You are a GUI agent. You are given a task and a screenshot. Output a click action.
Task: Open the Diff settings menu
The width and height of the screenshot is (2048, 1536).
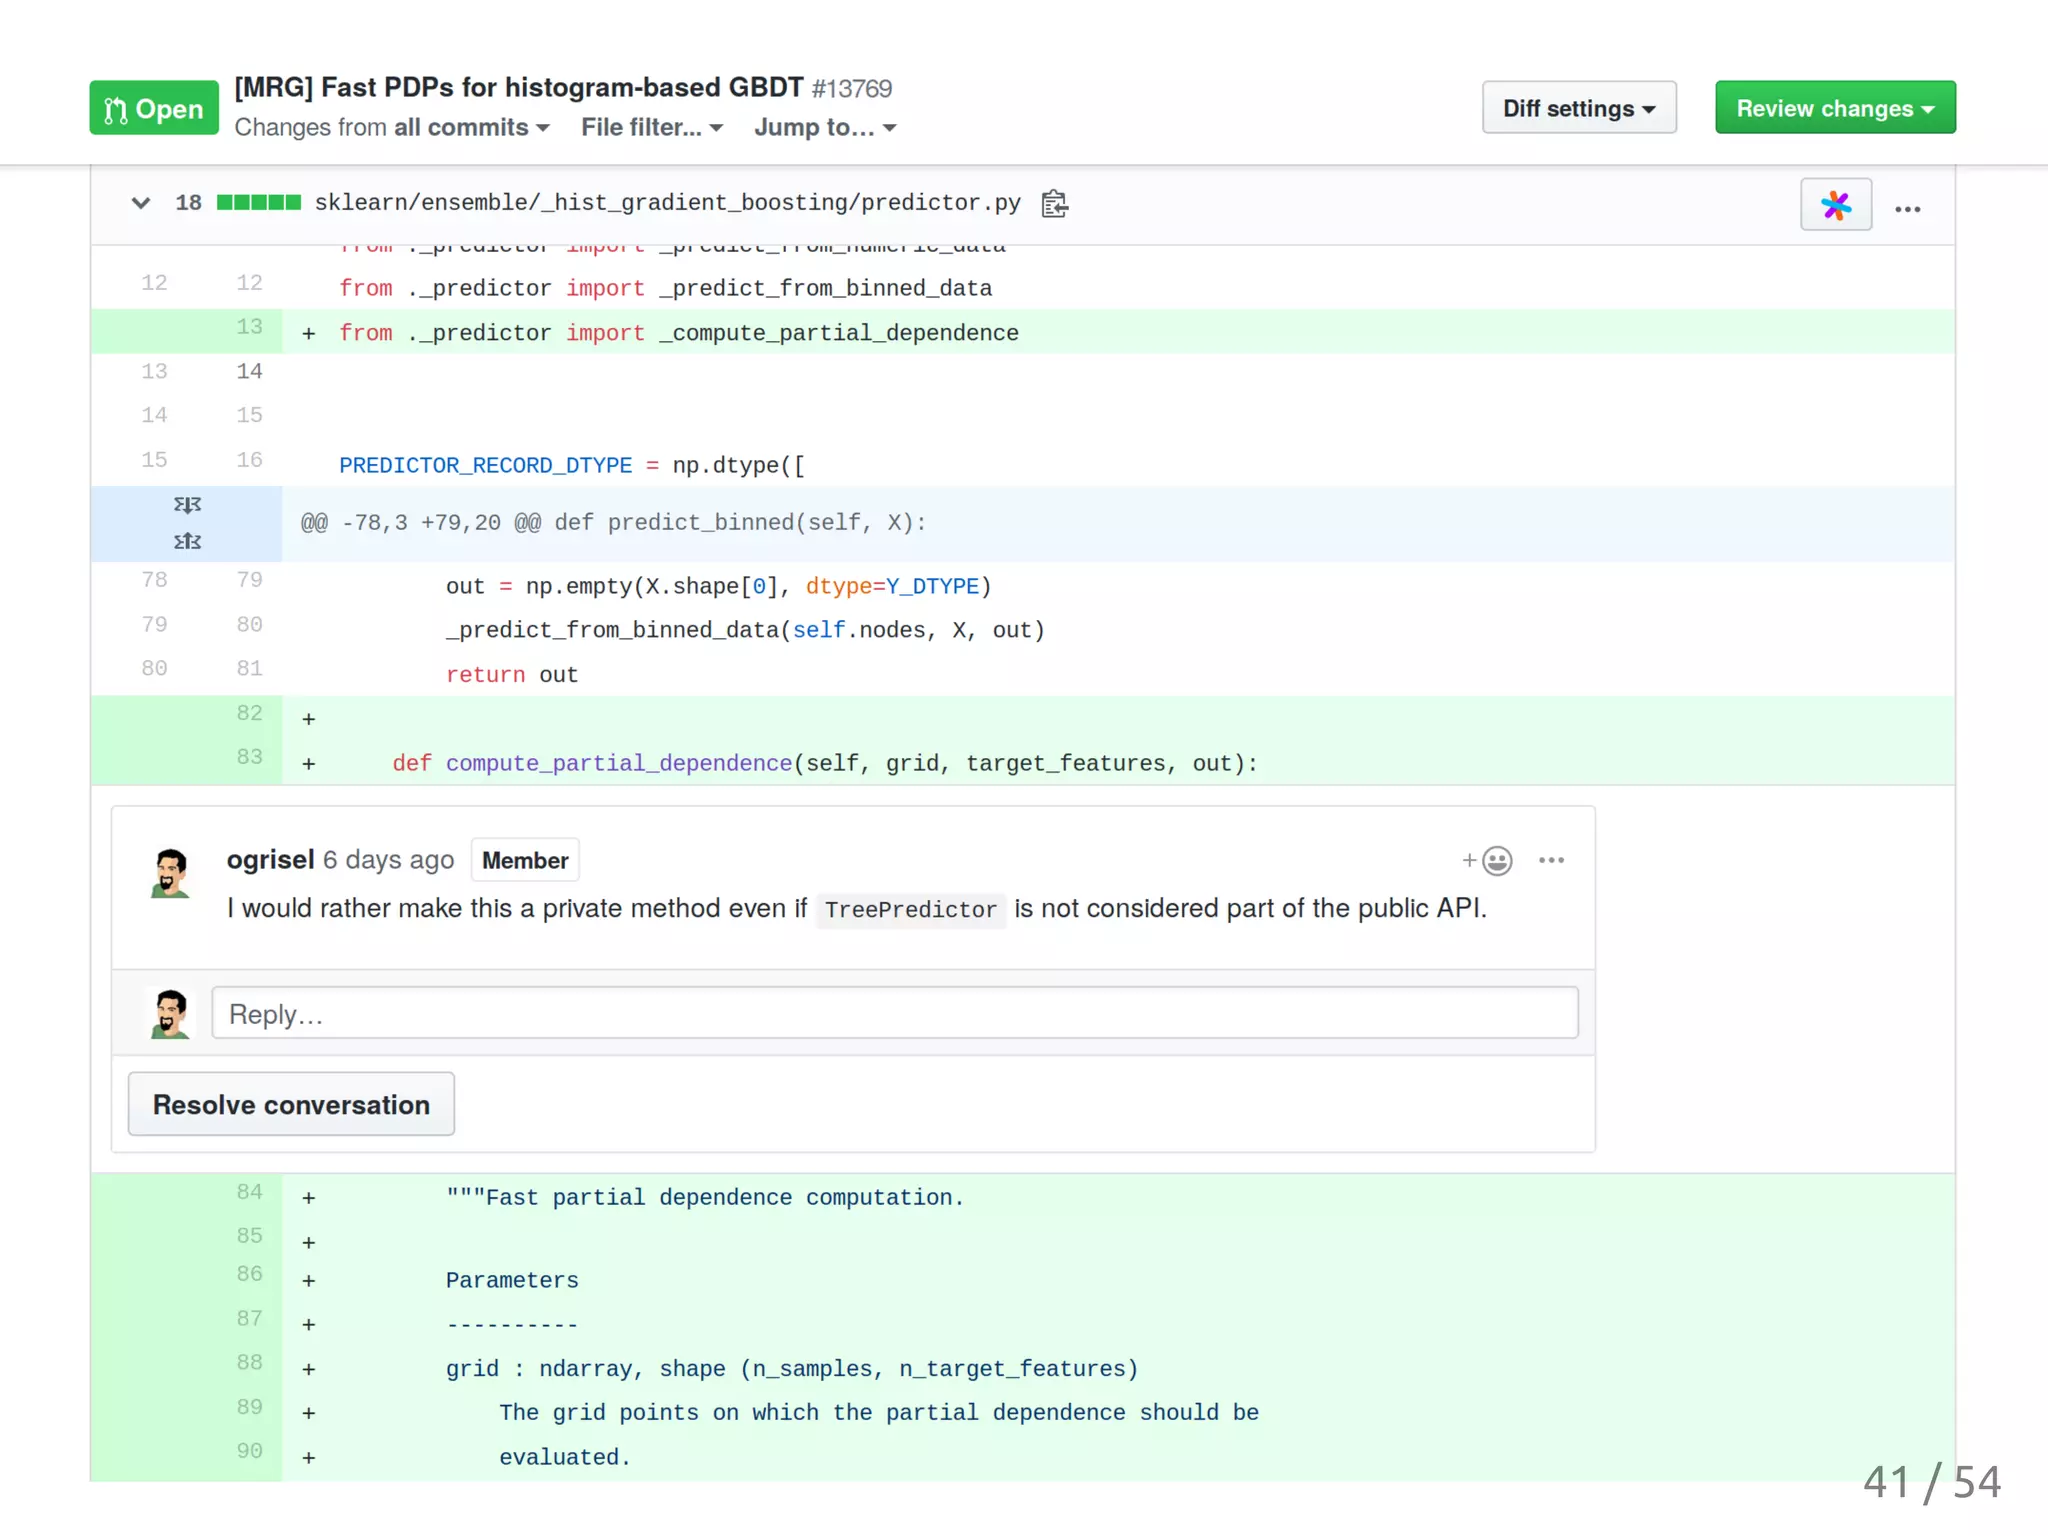pyautogui.click(x=1578, y=108)
